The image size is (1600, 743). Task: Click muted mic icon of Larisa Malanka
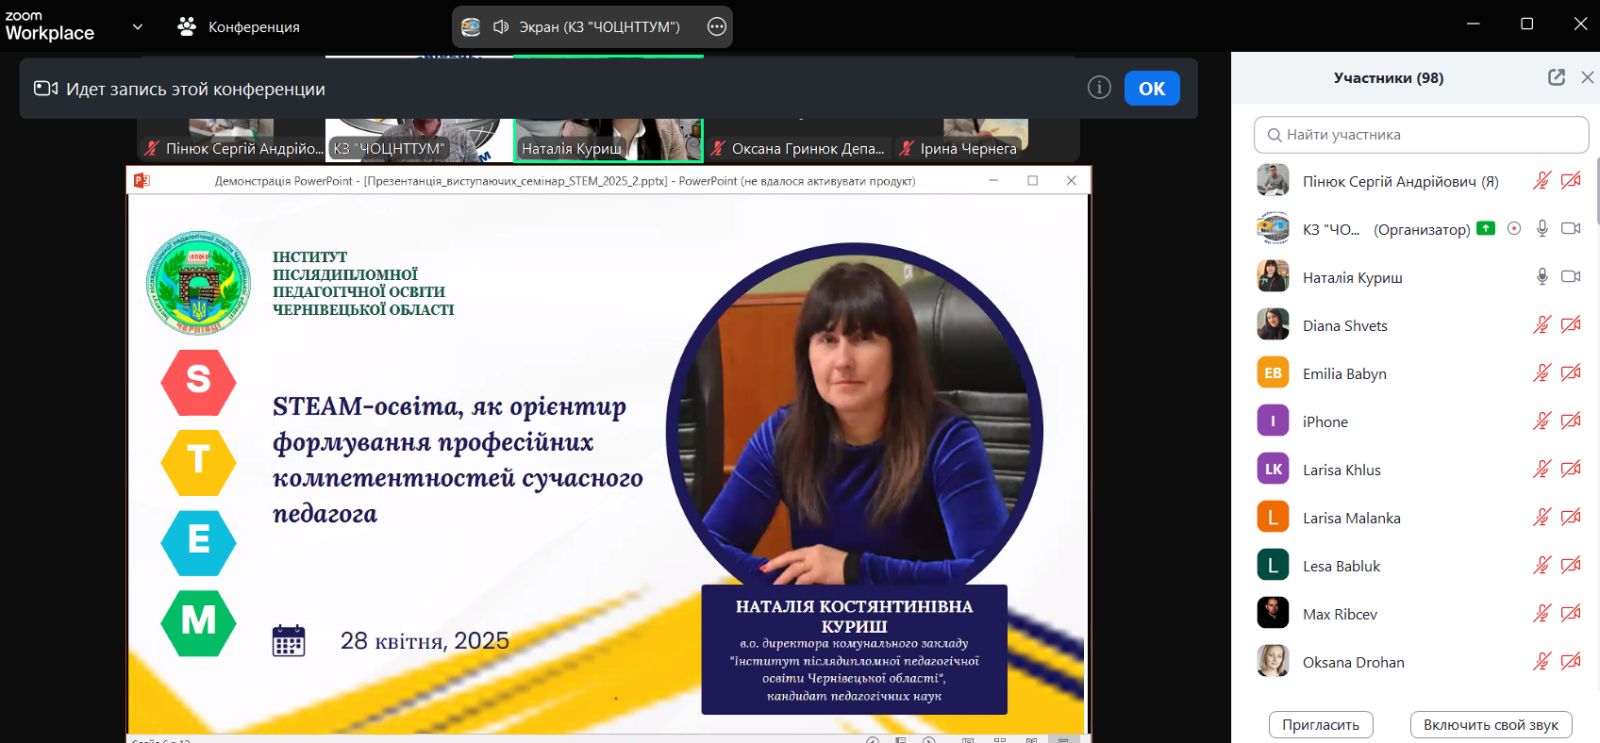point(1542,517)
